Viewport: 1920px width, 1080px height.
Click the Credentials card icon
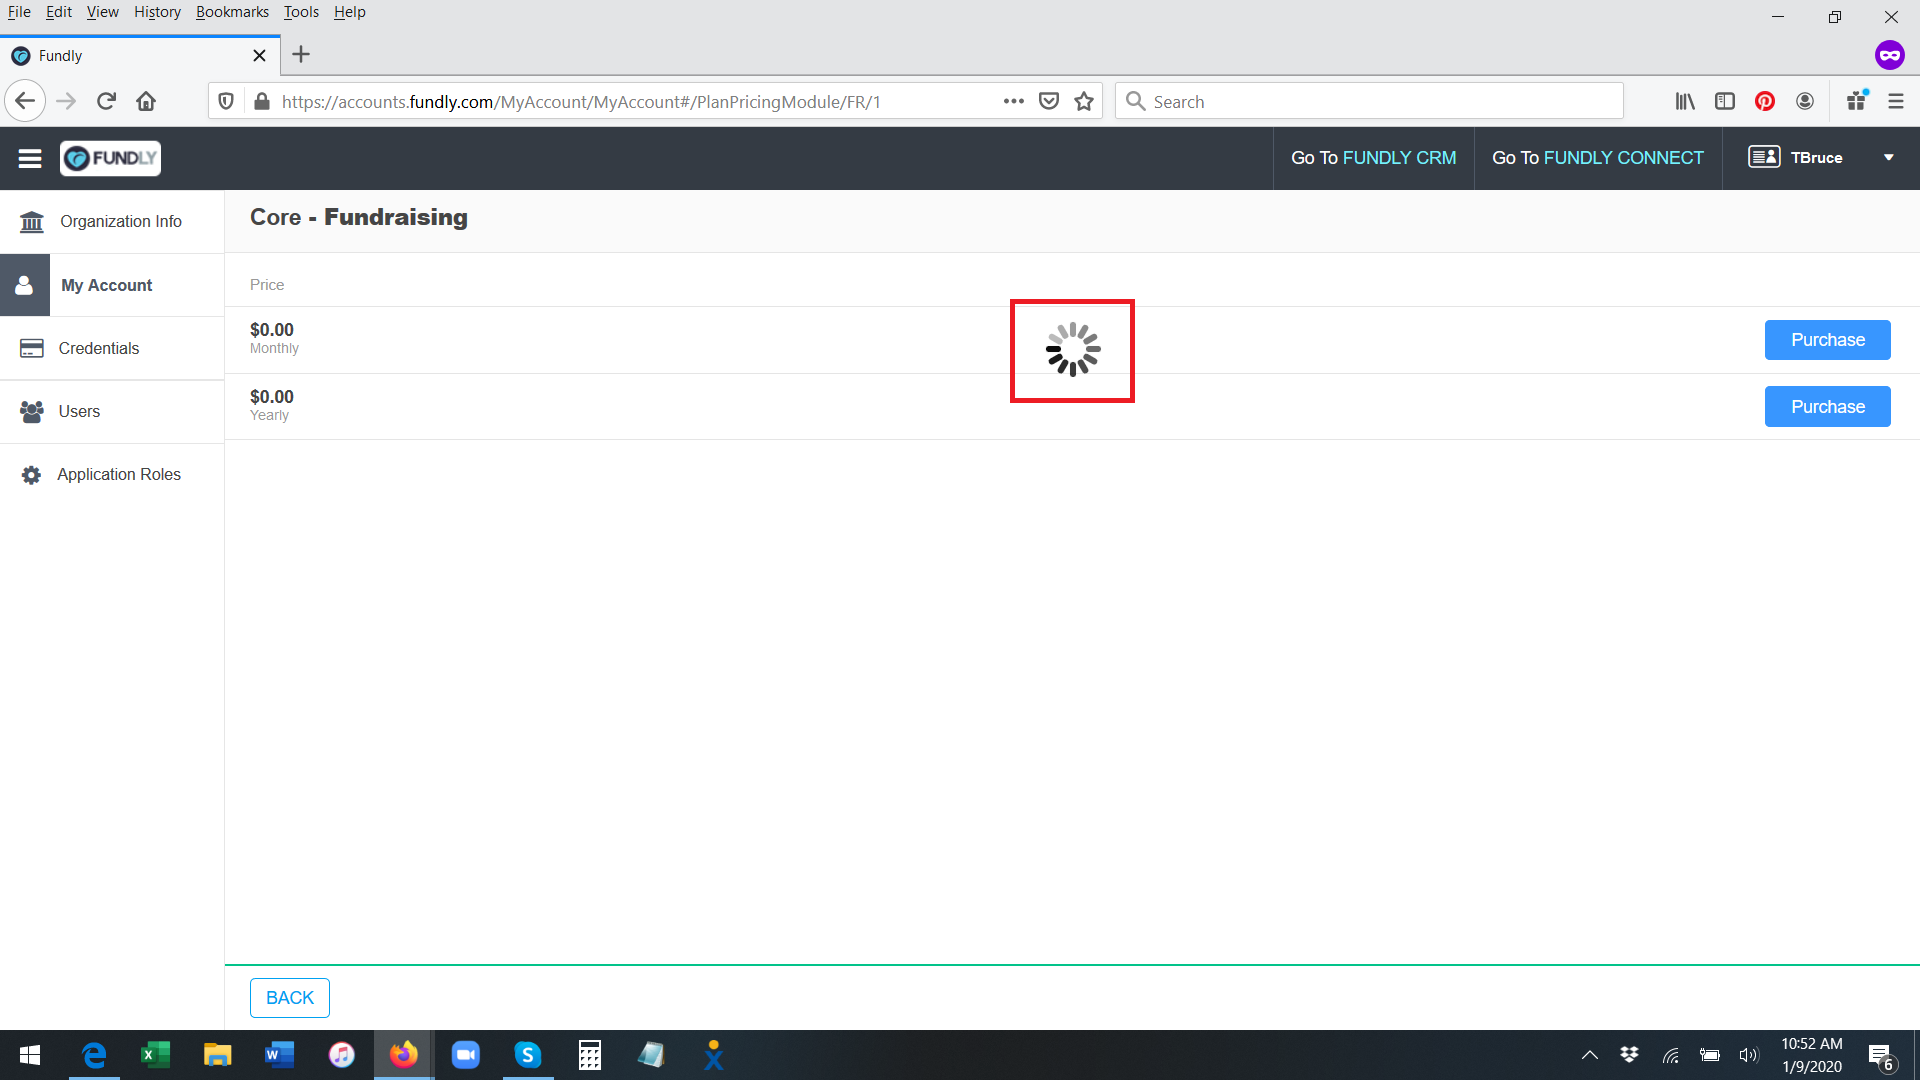(32, 348)
